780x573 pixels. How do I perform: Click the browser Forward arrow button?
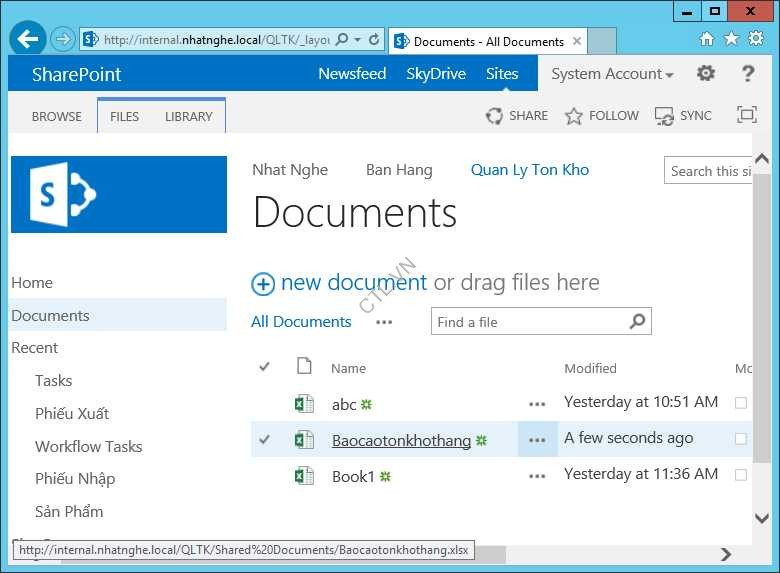(x=63, y=39)
